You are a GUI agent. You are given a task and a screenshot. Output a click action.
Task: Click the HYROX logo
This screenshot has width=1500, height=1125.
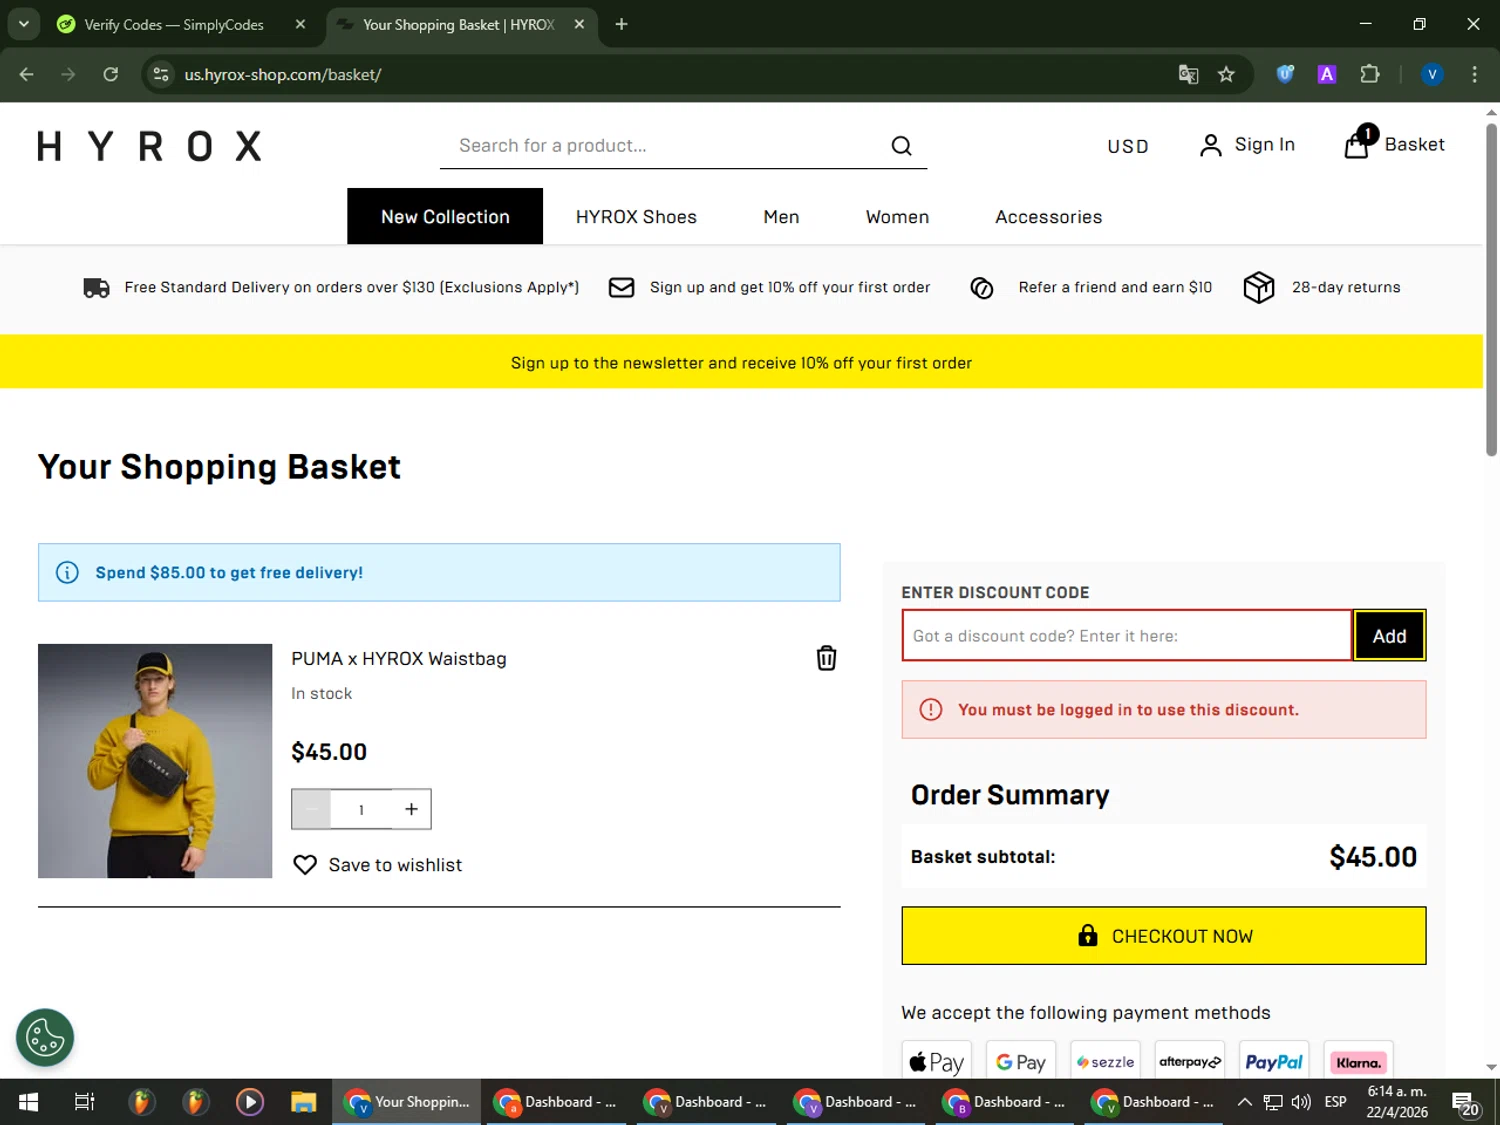point(150,146)
